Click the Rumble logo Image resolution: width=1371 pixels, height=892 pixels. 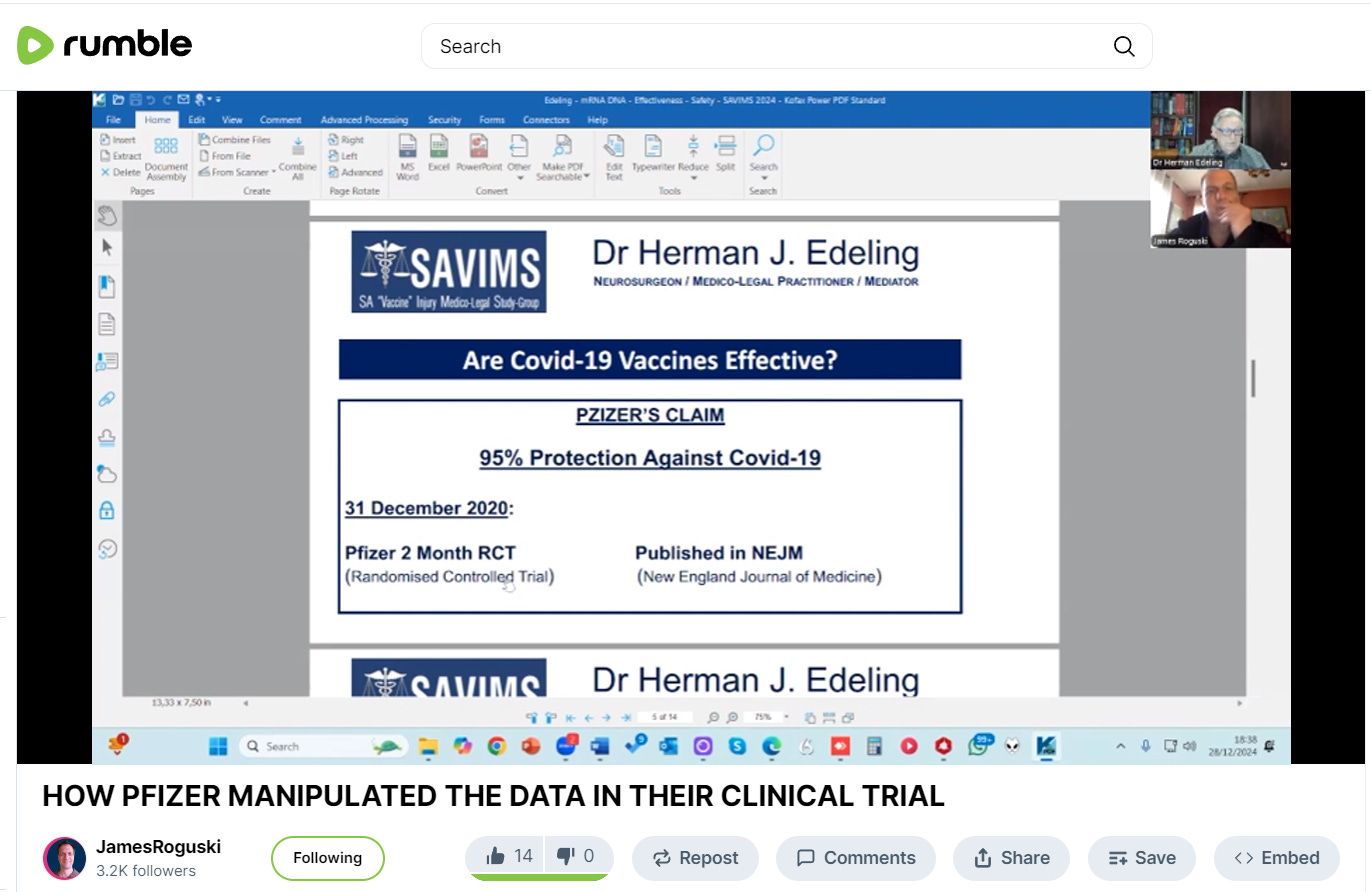point(104,45)
